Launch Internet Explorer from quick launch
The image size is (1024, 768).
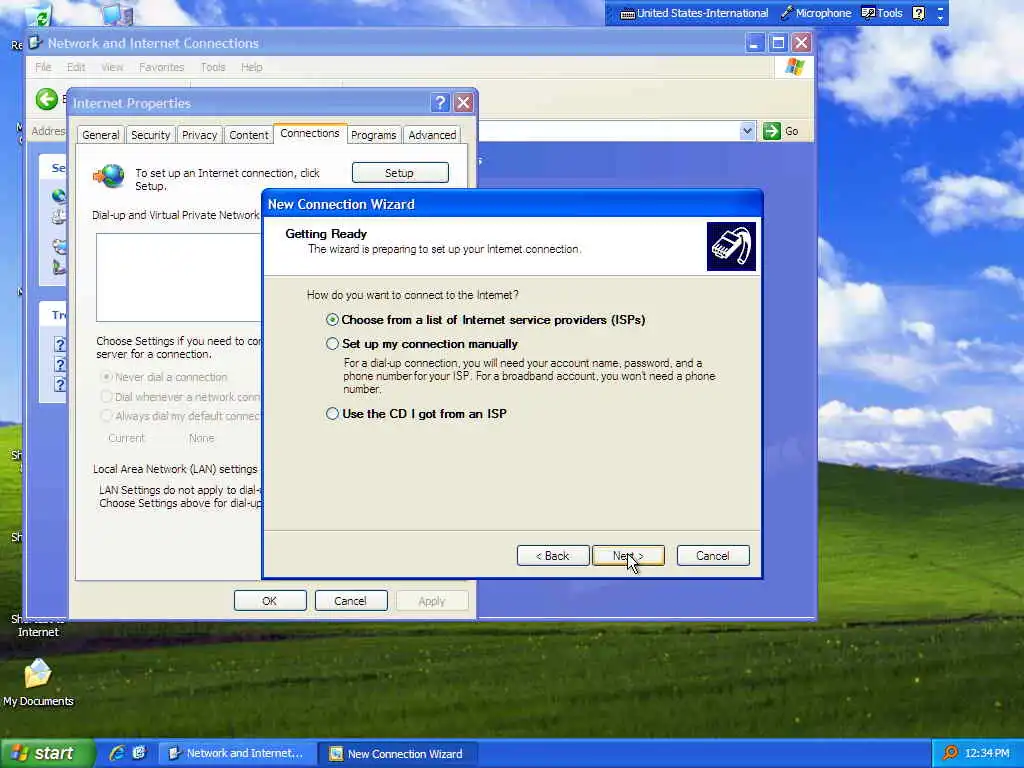[x=117, y=753]
